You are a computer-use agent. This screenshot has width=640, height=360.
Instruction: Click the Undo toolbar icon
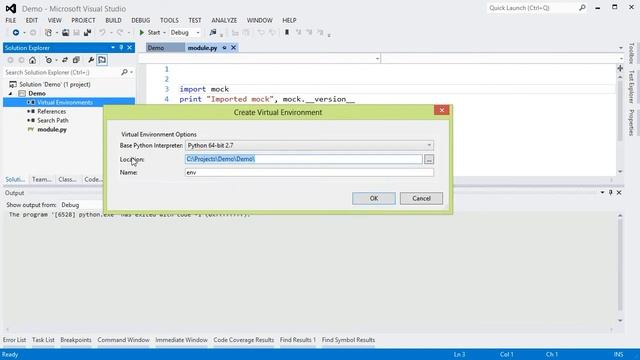coord(102,32)
